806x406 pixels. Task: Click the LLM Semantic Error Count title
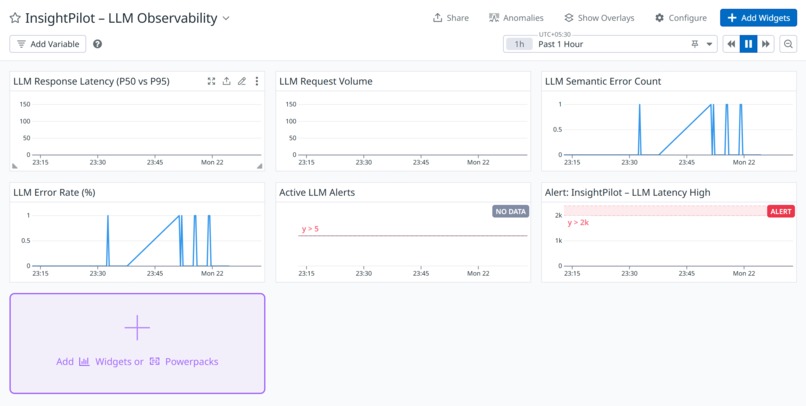click(x=603, y=81)
